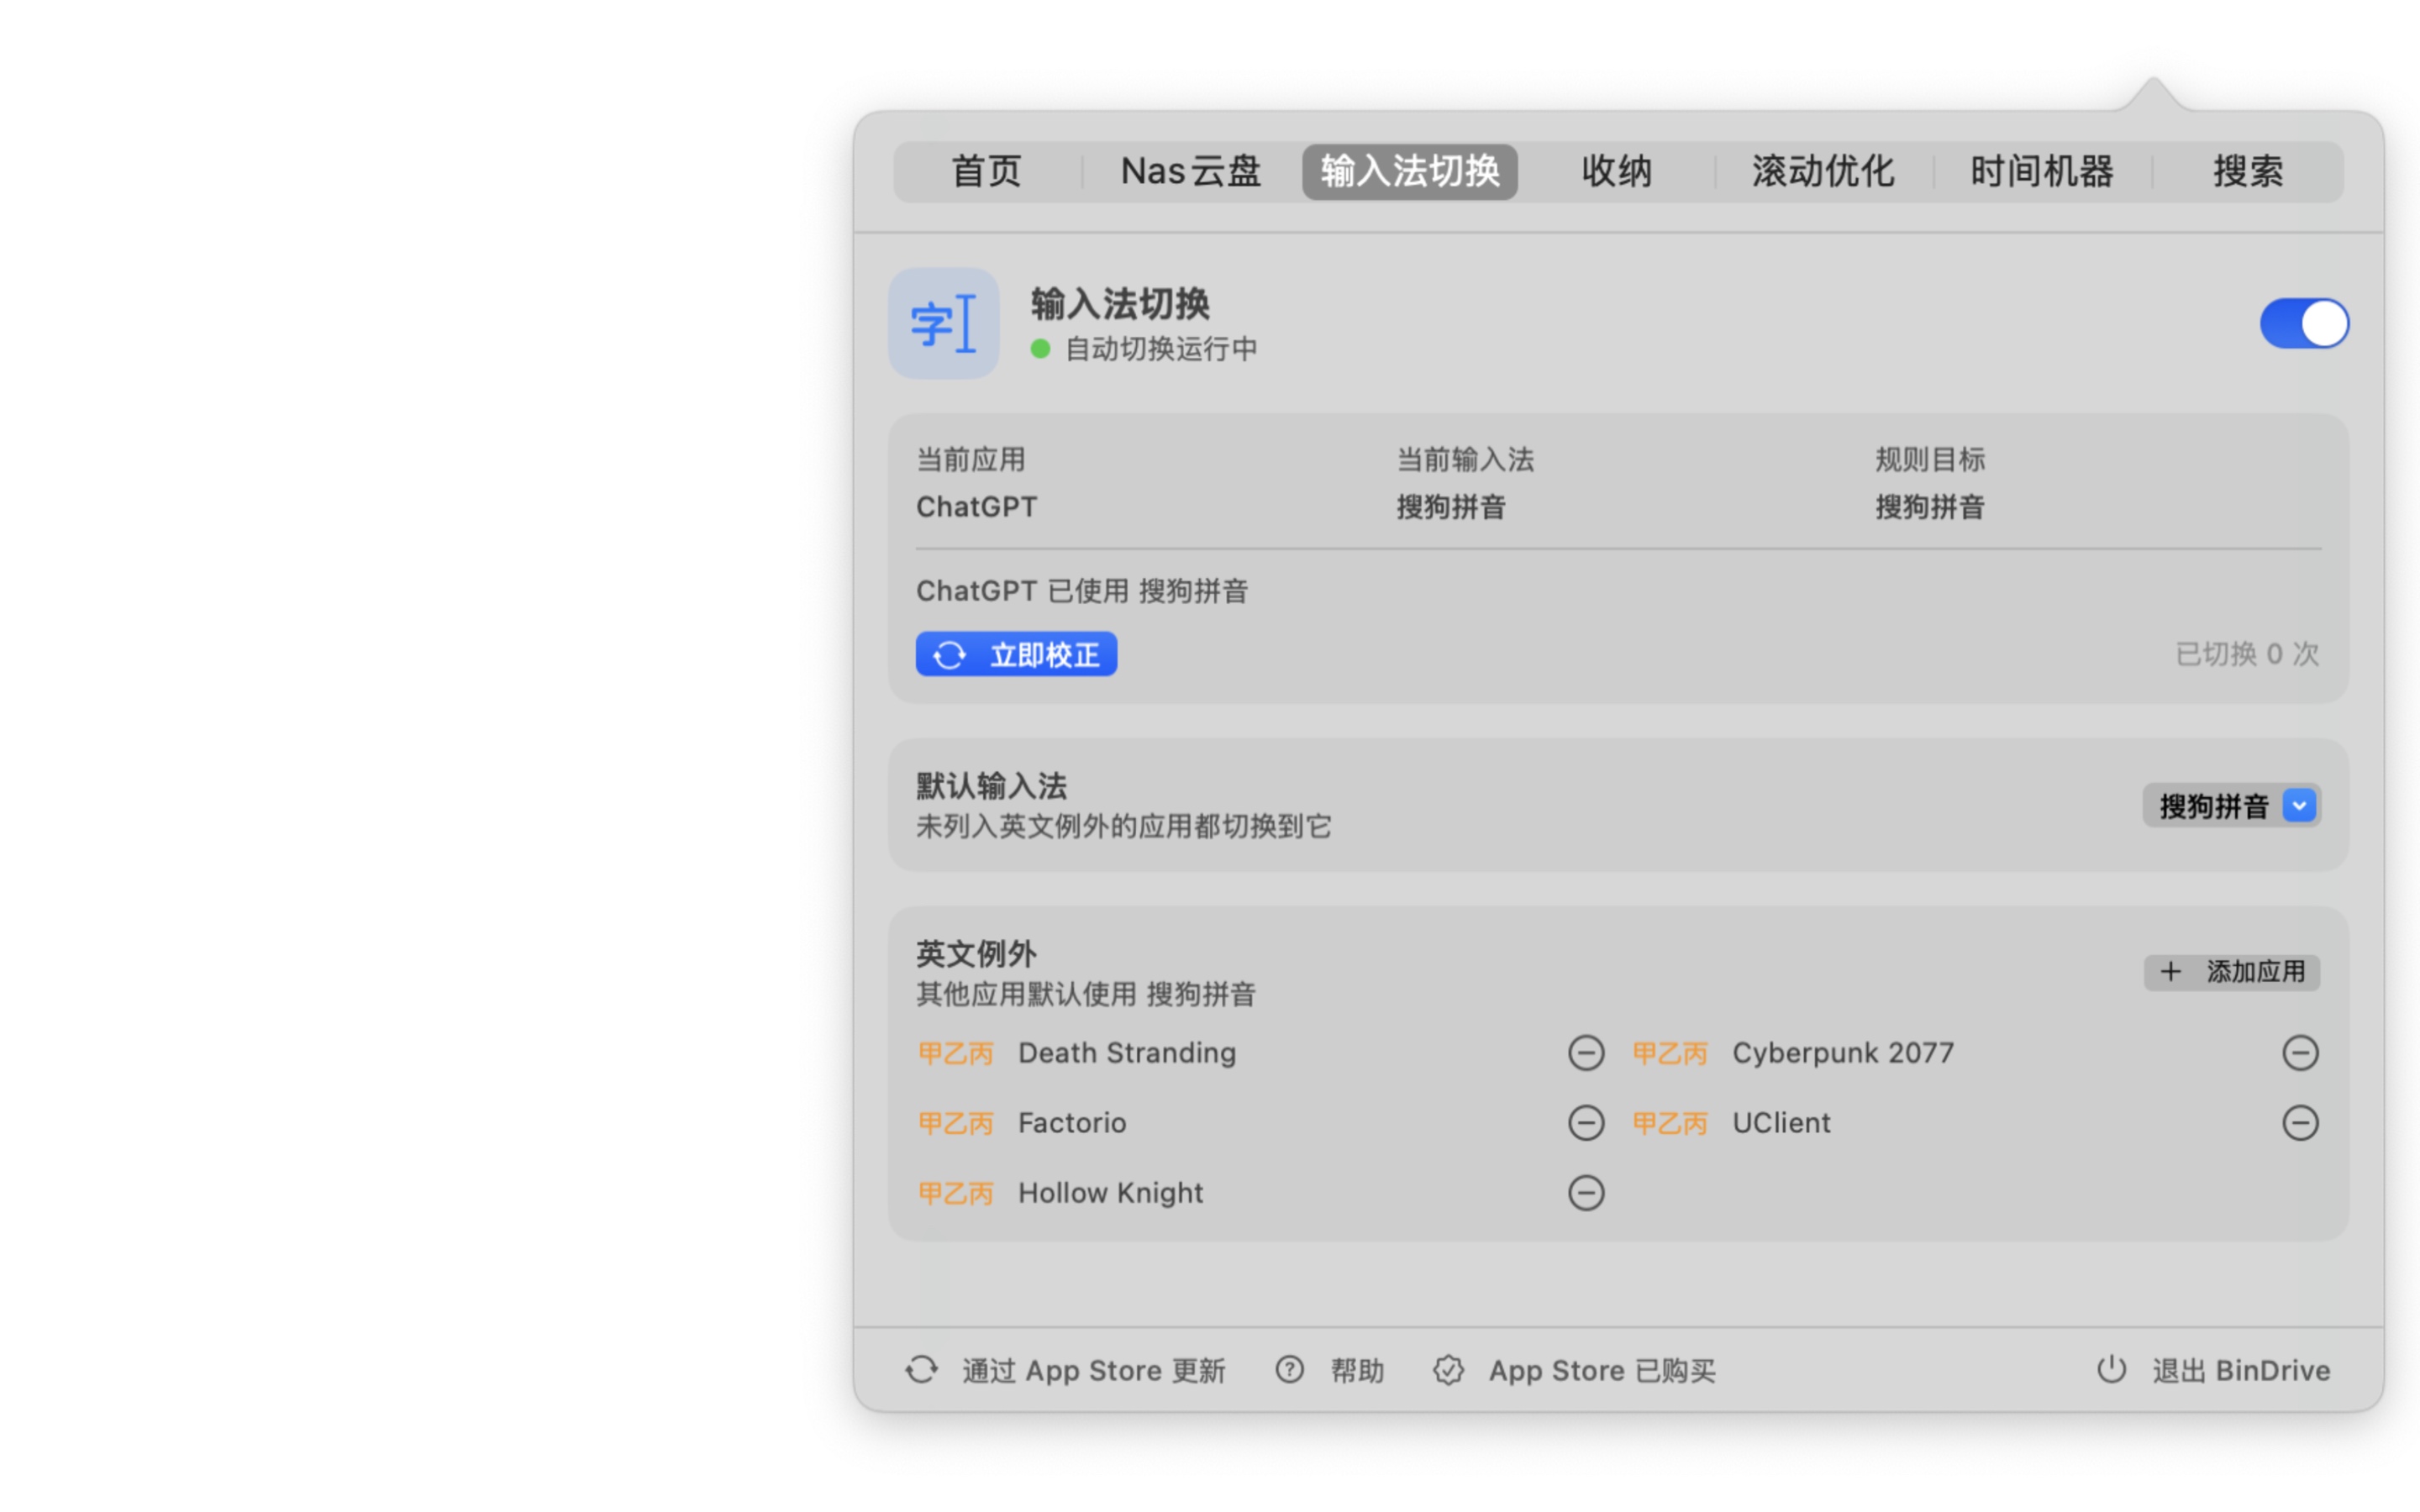Click the language icon beside Hollow Knight
This screenshot has height=1512, width=2420.
click(955, 1193)
